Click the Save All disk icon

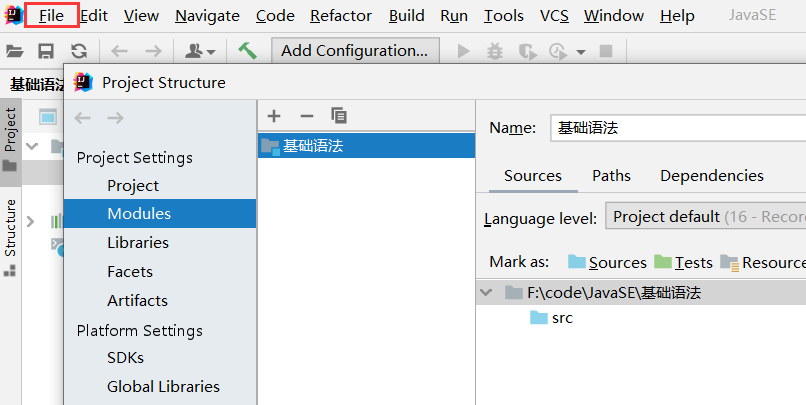(x=46, y=51)
